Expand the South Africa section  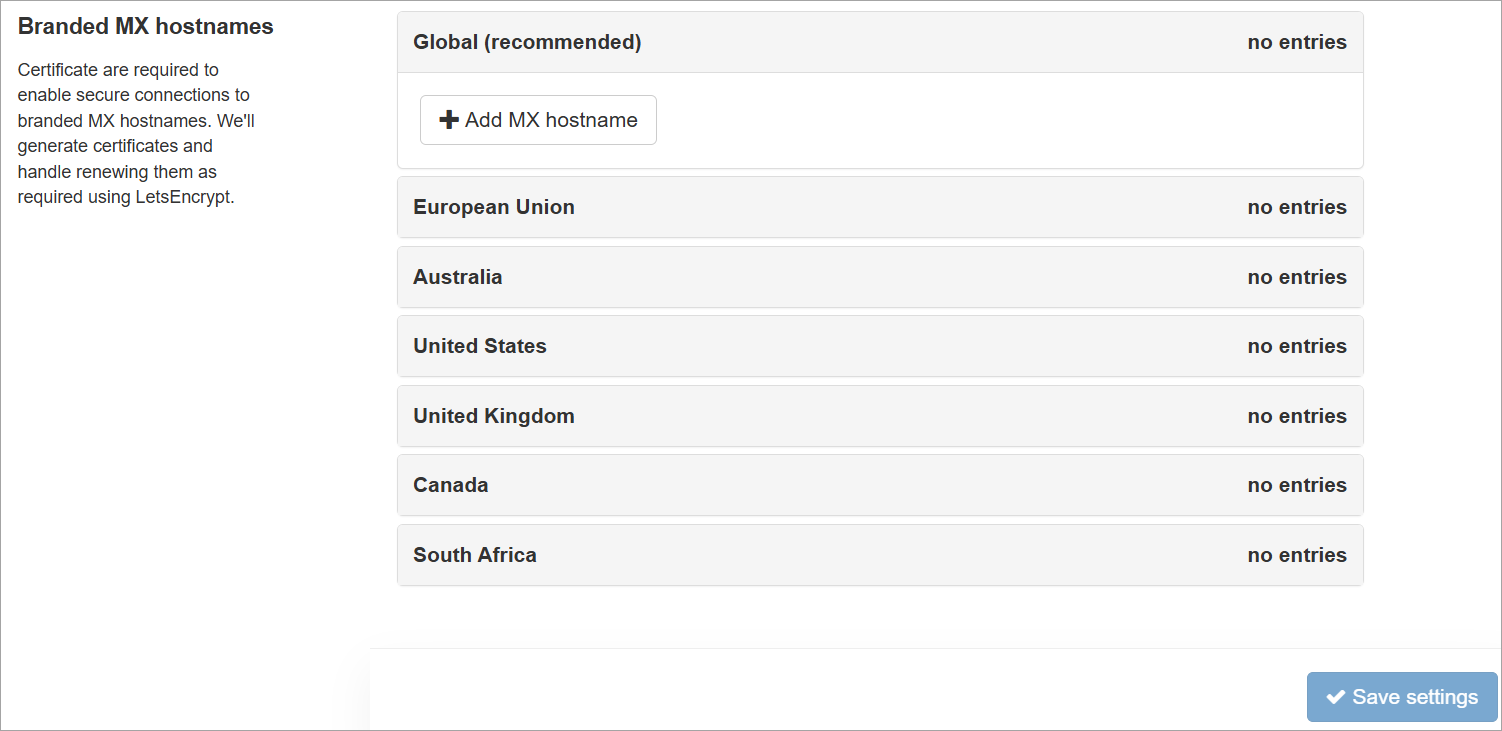pyautogui.click(x=475, y=555)
